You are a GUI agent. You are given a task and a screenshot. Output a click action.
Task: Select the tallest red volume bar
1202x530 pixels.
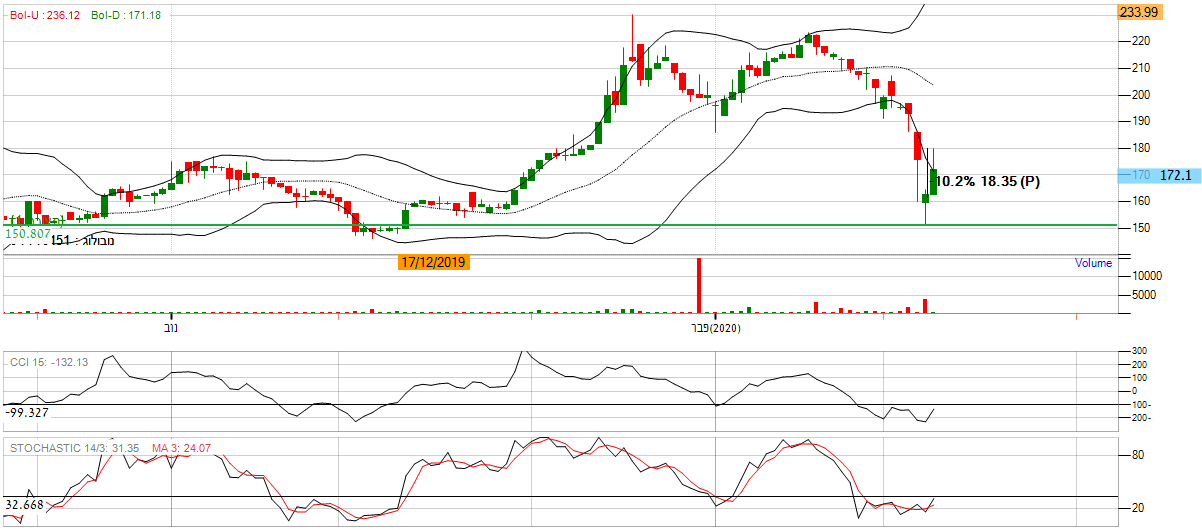699,286
